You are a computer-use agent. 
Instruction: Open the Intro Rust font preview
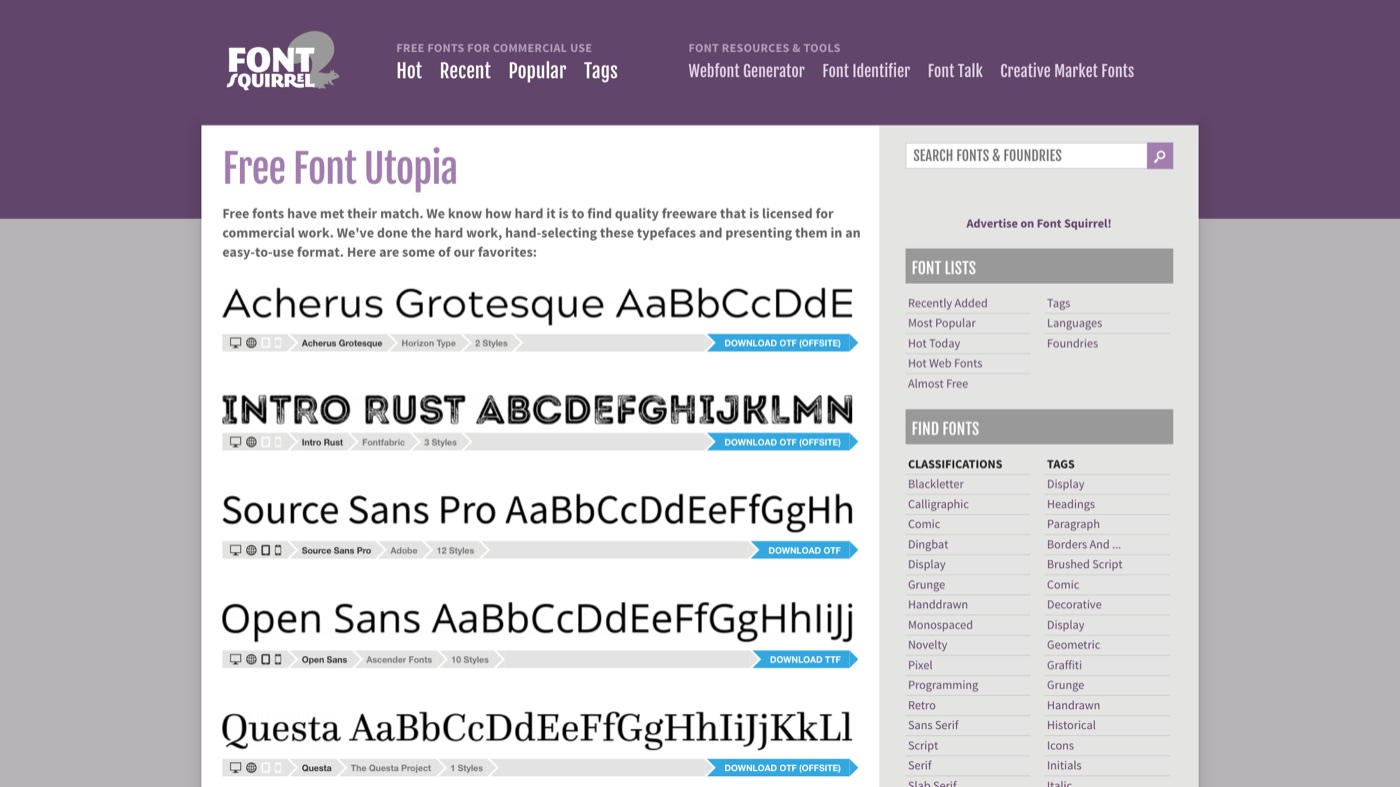[x=538, y=409]
